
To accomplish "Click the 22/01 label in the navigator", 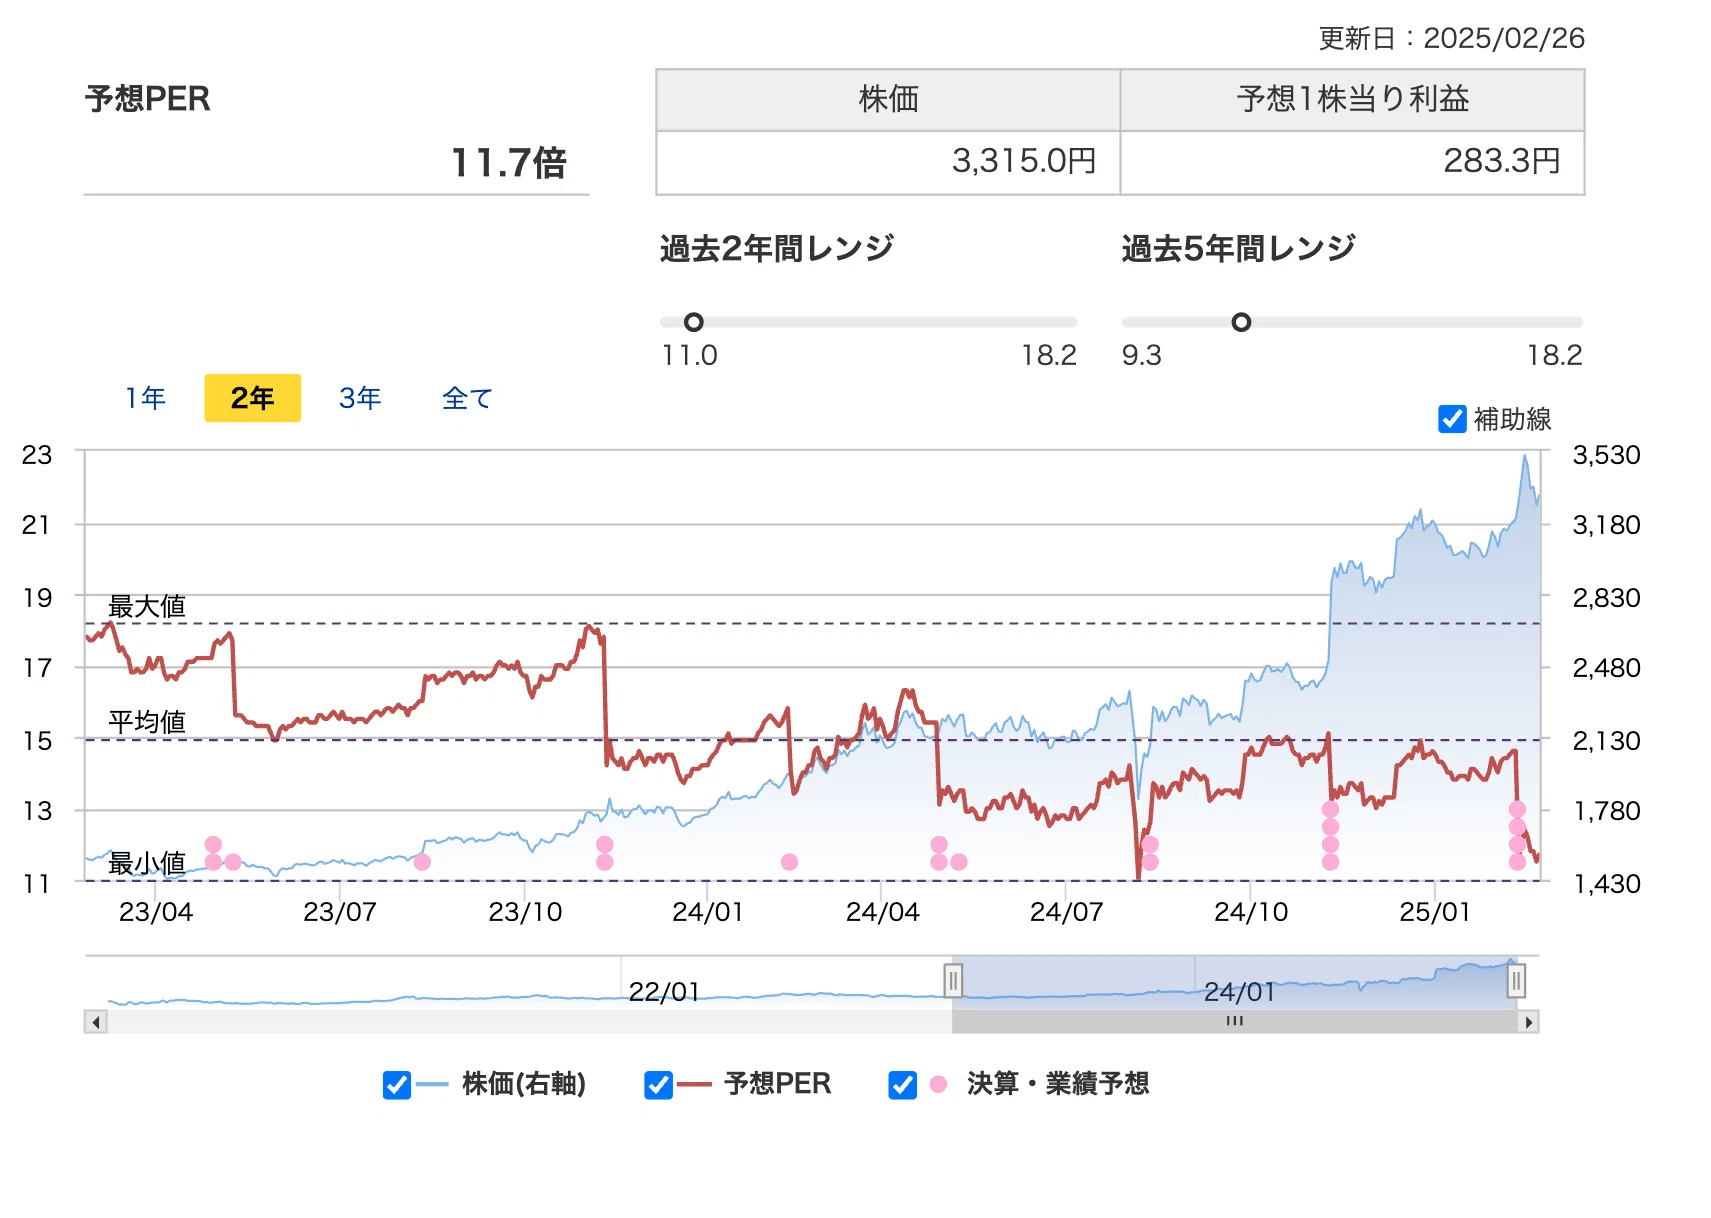I will (664, 992).
